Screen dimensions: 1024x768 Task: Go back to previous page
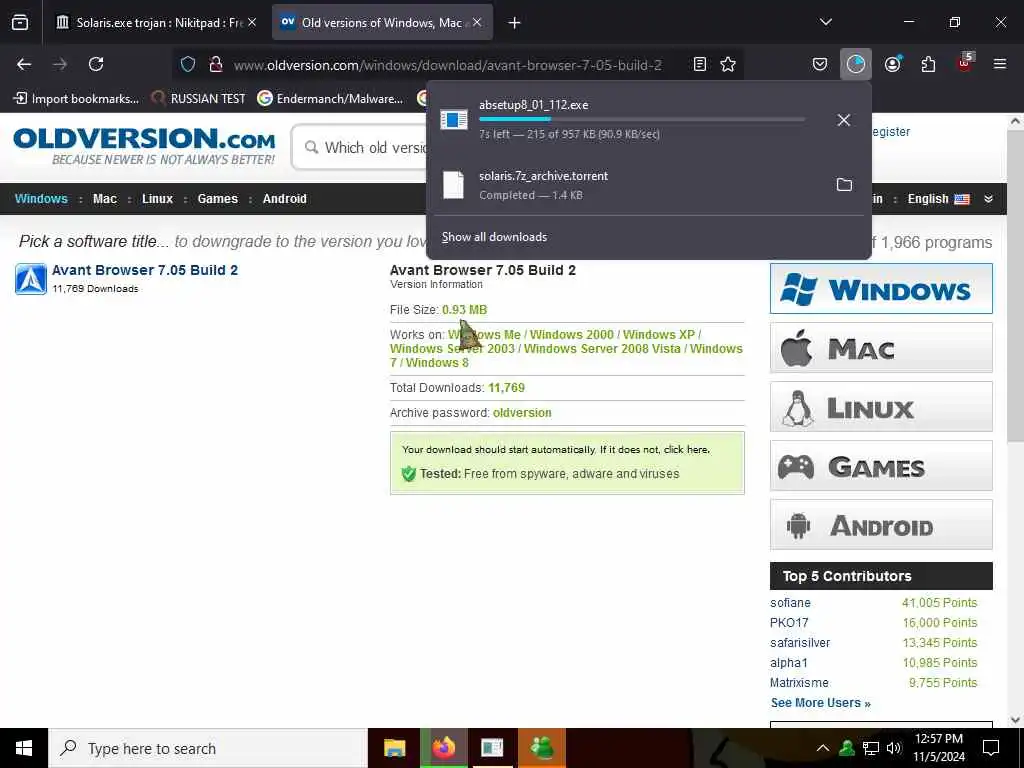[24, 64]
